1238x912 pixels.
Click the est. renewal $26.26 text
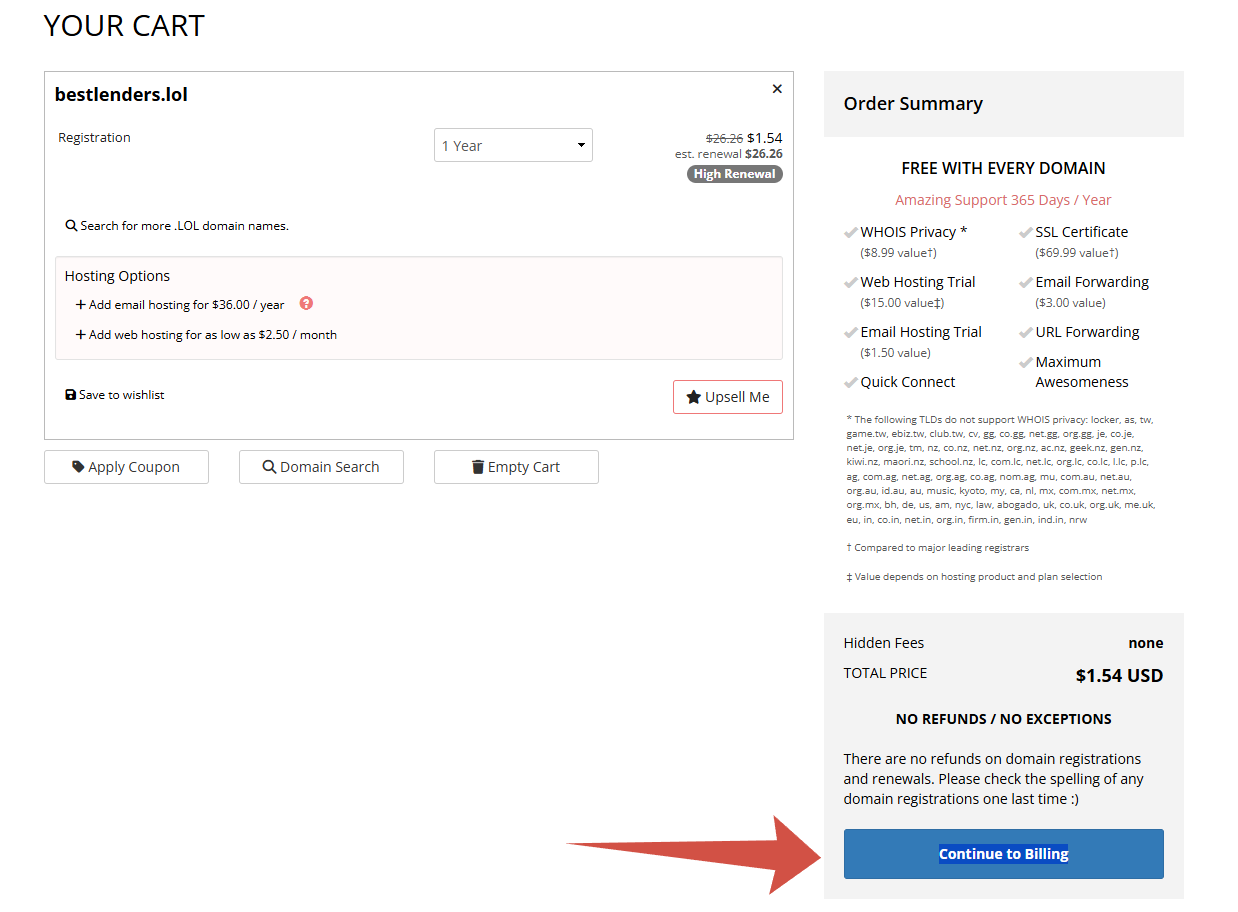tap(729, 154)
